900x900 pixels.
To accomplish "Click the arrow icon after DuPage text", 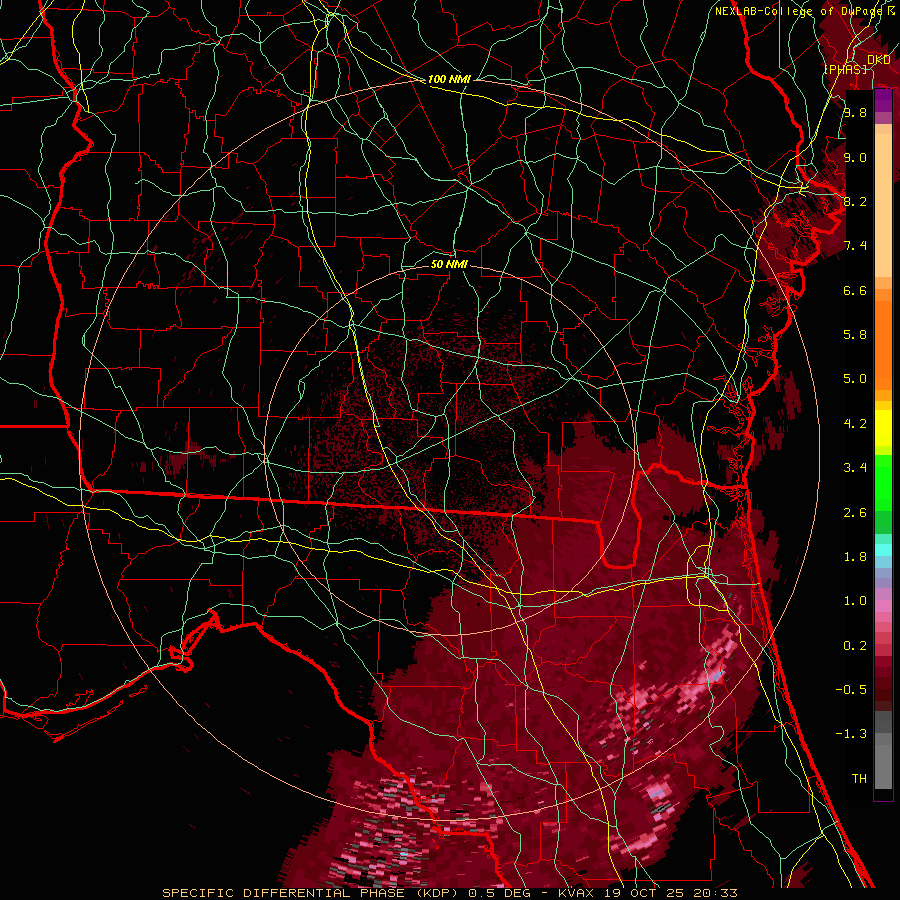I will click(891, 11).
